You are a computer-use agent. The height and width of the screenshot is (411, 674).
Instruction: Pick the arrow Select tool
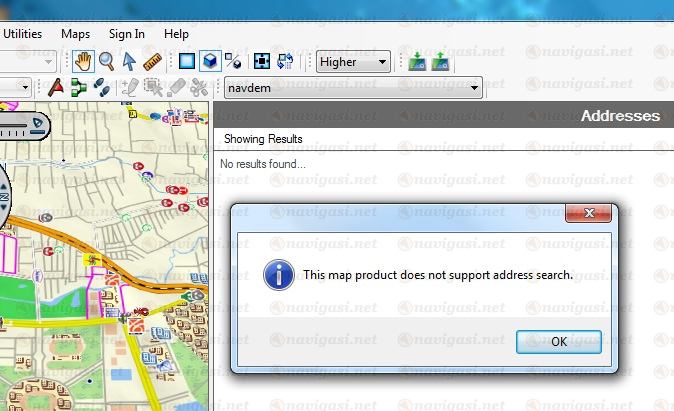pos(129,62)
